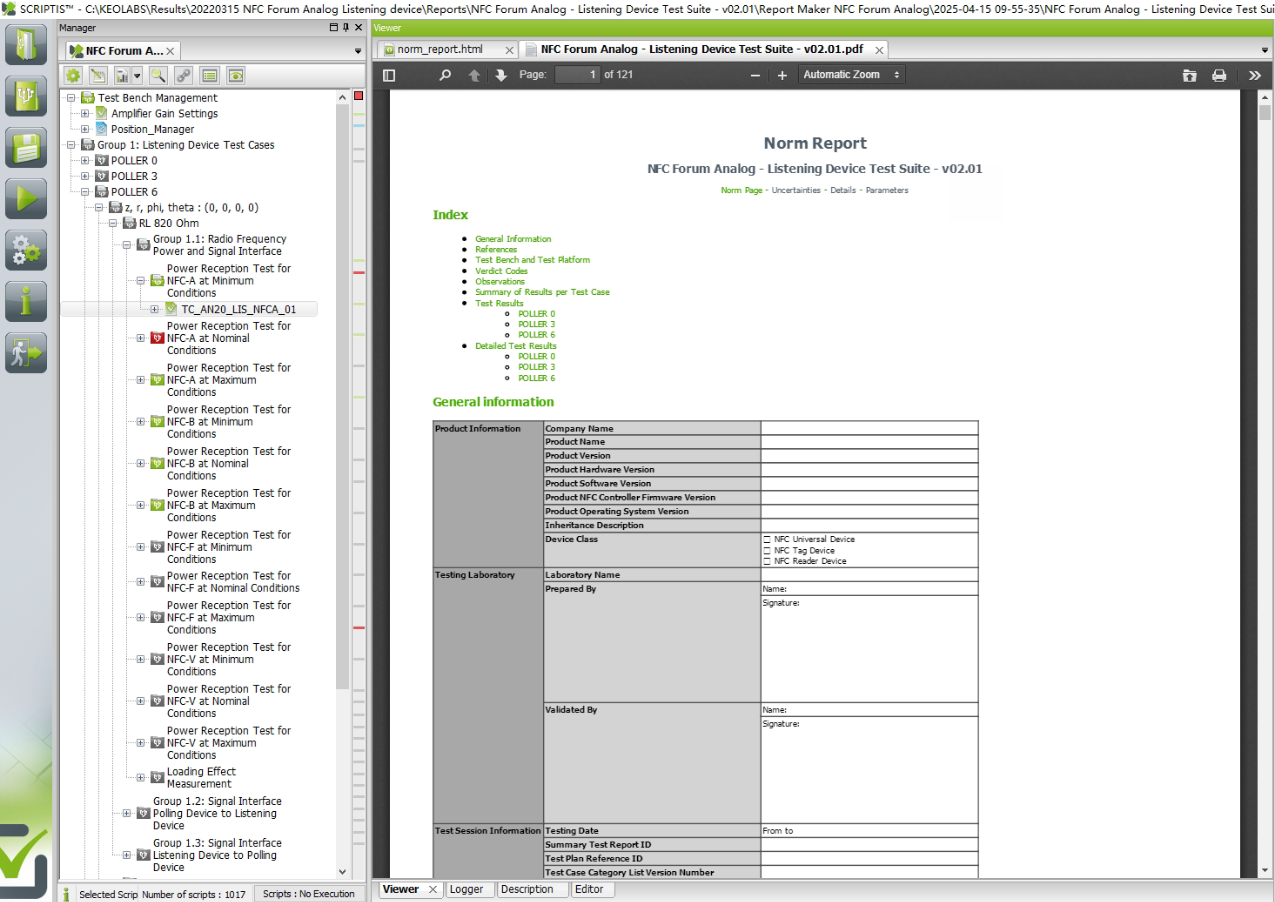Screen dimensions: 1275x902
Task: Check the NFC Universal Device checkbox
Action: [767, 539]
